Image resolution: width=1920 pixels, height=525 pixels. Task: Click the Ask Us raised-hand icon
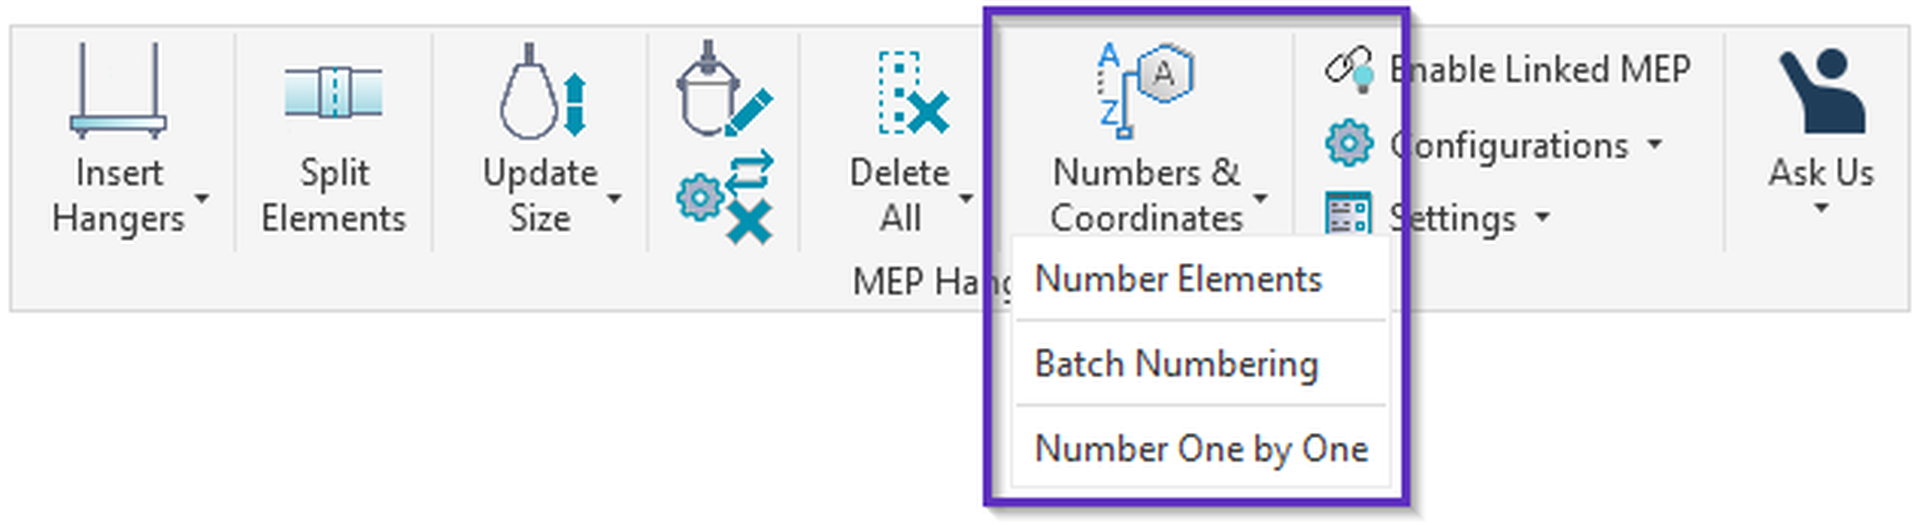[1820, 92]
